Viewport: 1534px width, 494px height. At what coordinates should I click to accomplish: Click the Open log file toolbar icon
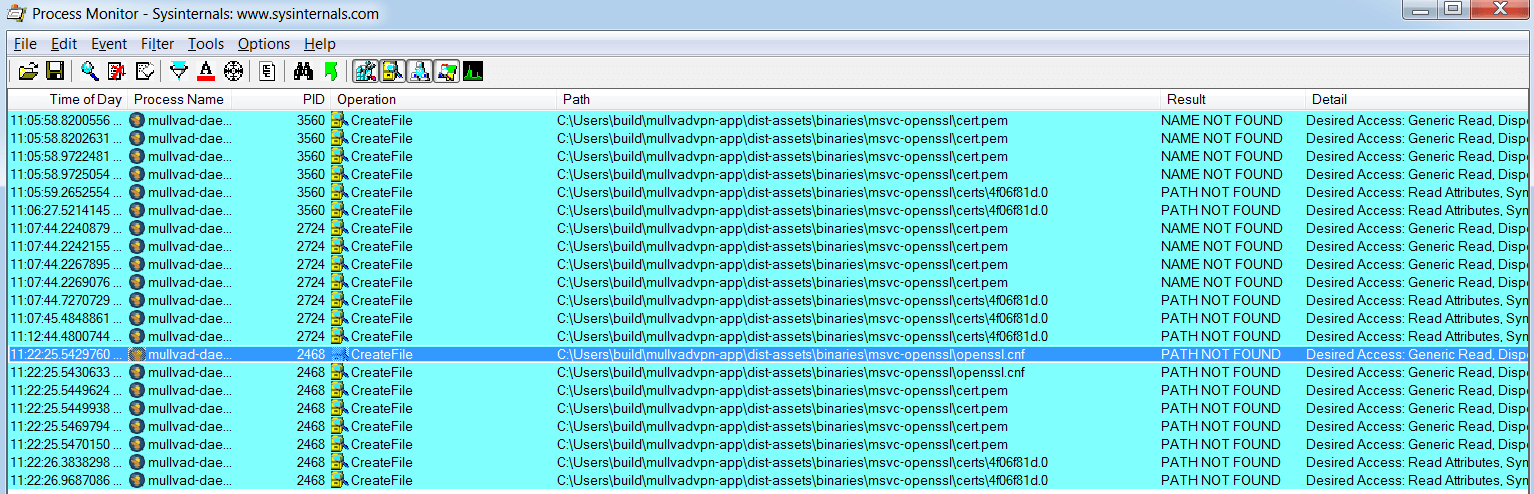coord(28,71)
